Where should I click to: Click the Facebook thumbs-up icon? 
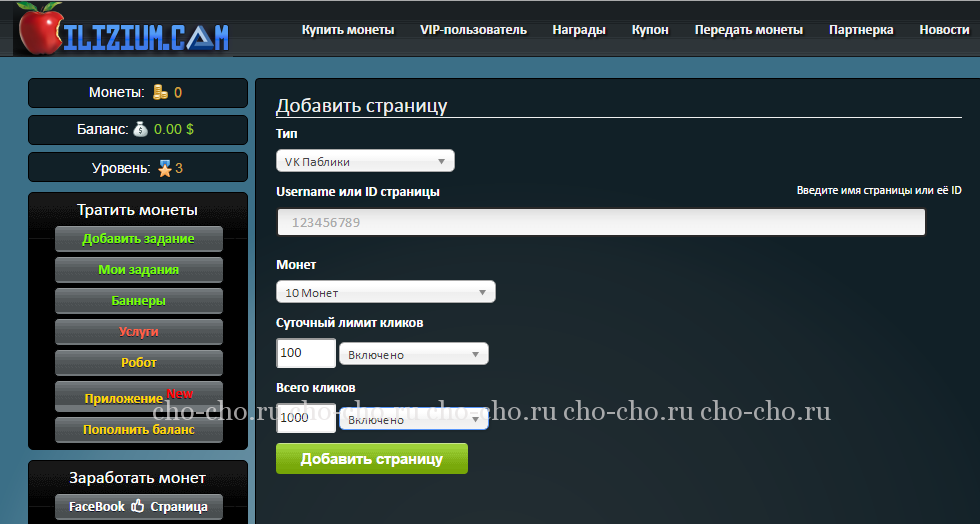138,507
